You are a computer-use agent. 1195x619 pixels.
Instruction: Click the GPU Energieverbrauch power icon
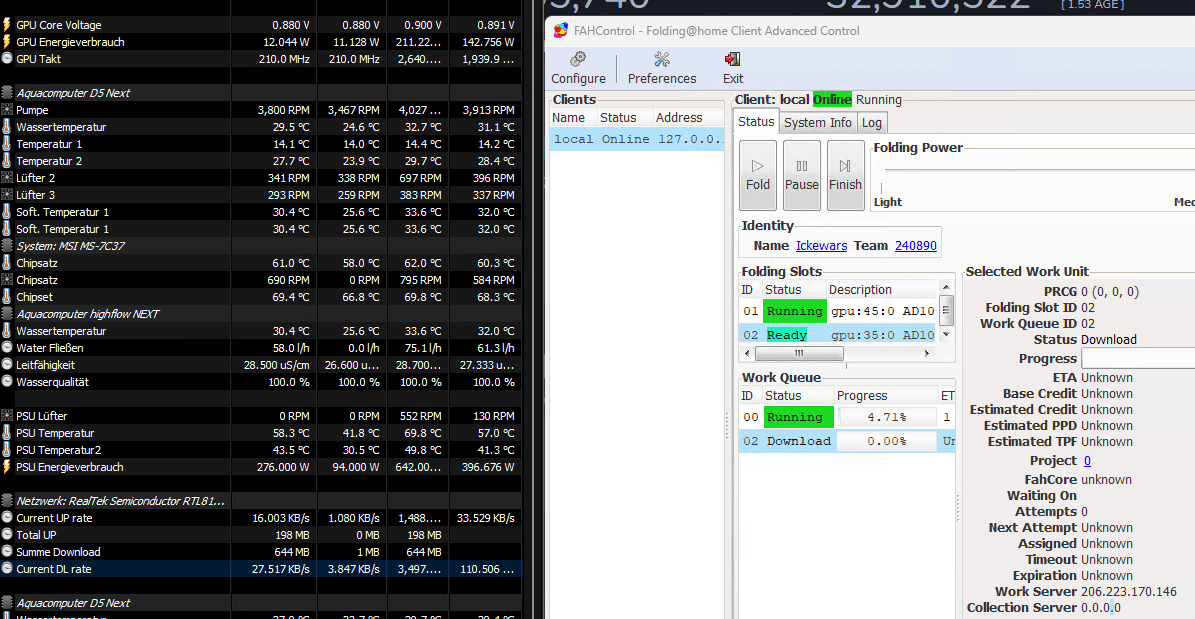click(x=8, y=42)
